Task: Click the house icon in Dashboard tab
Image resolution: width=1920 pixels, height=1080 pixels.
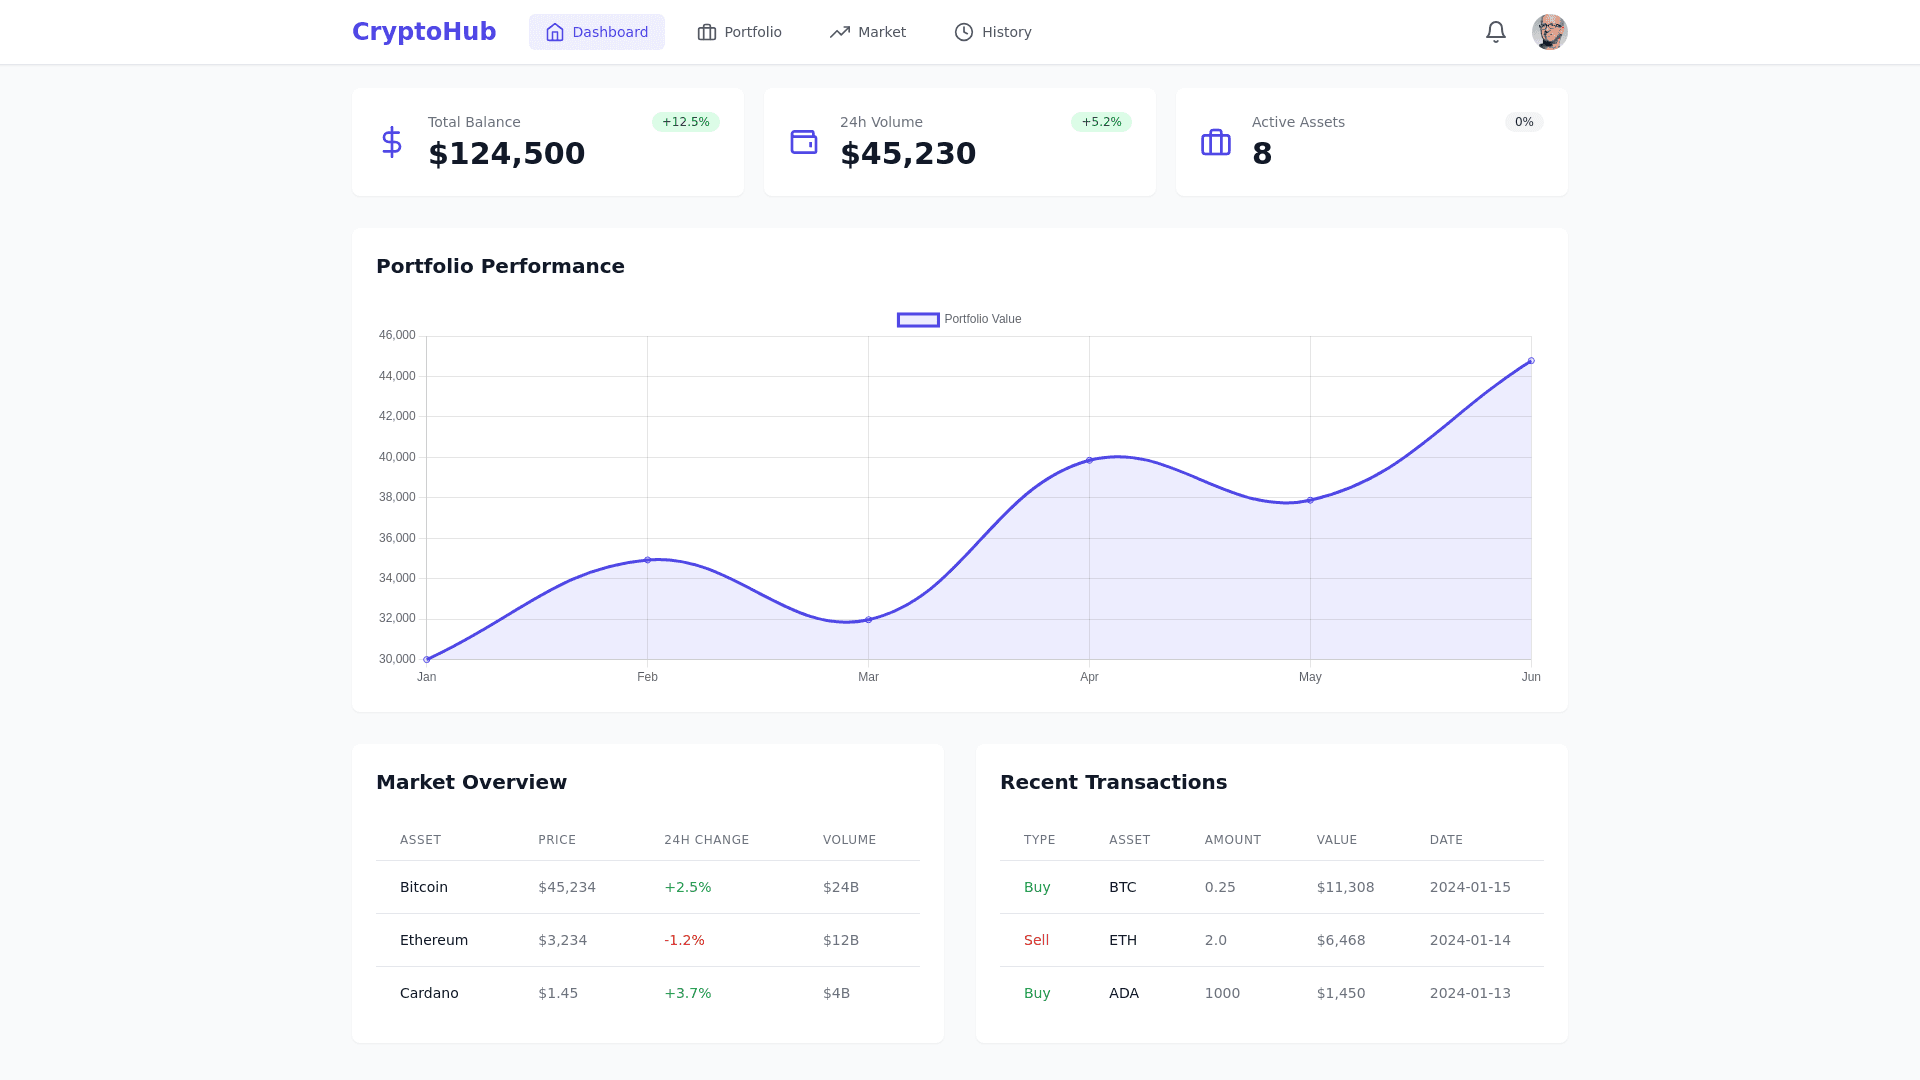Action: coord(555,32)
